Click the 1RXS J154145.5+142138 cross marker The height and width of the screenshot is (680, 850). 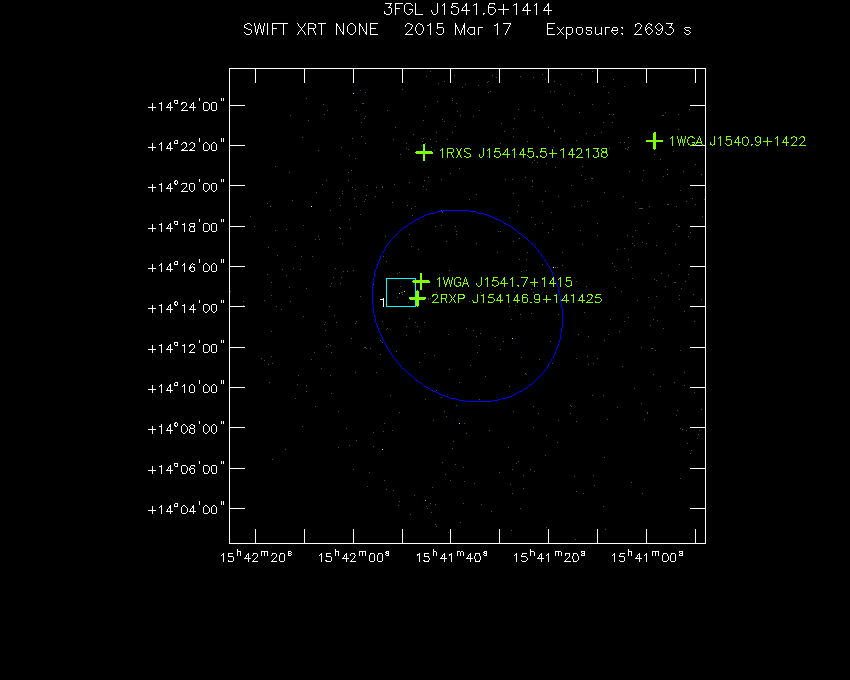424,153
